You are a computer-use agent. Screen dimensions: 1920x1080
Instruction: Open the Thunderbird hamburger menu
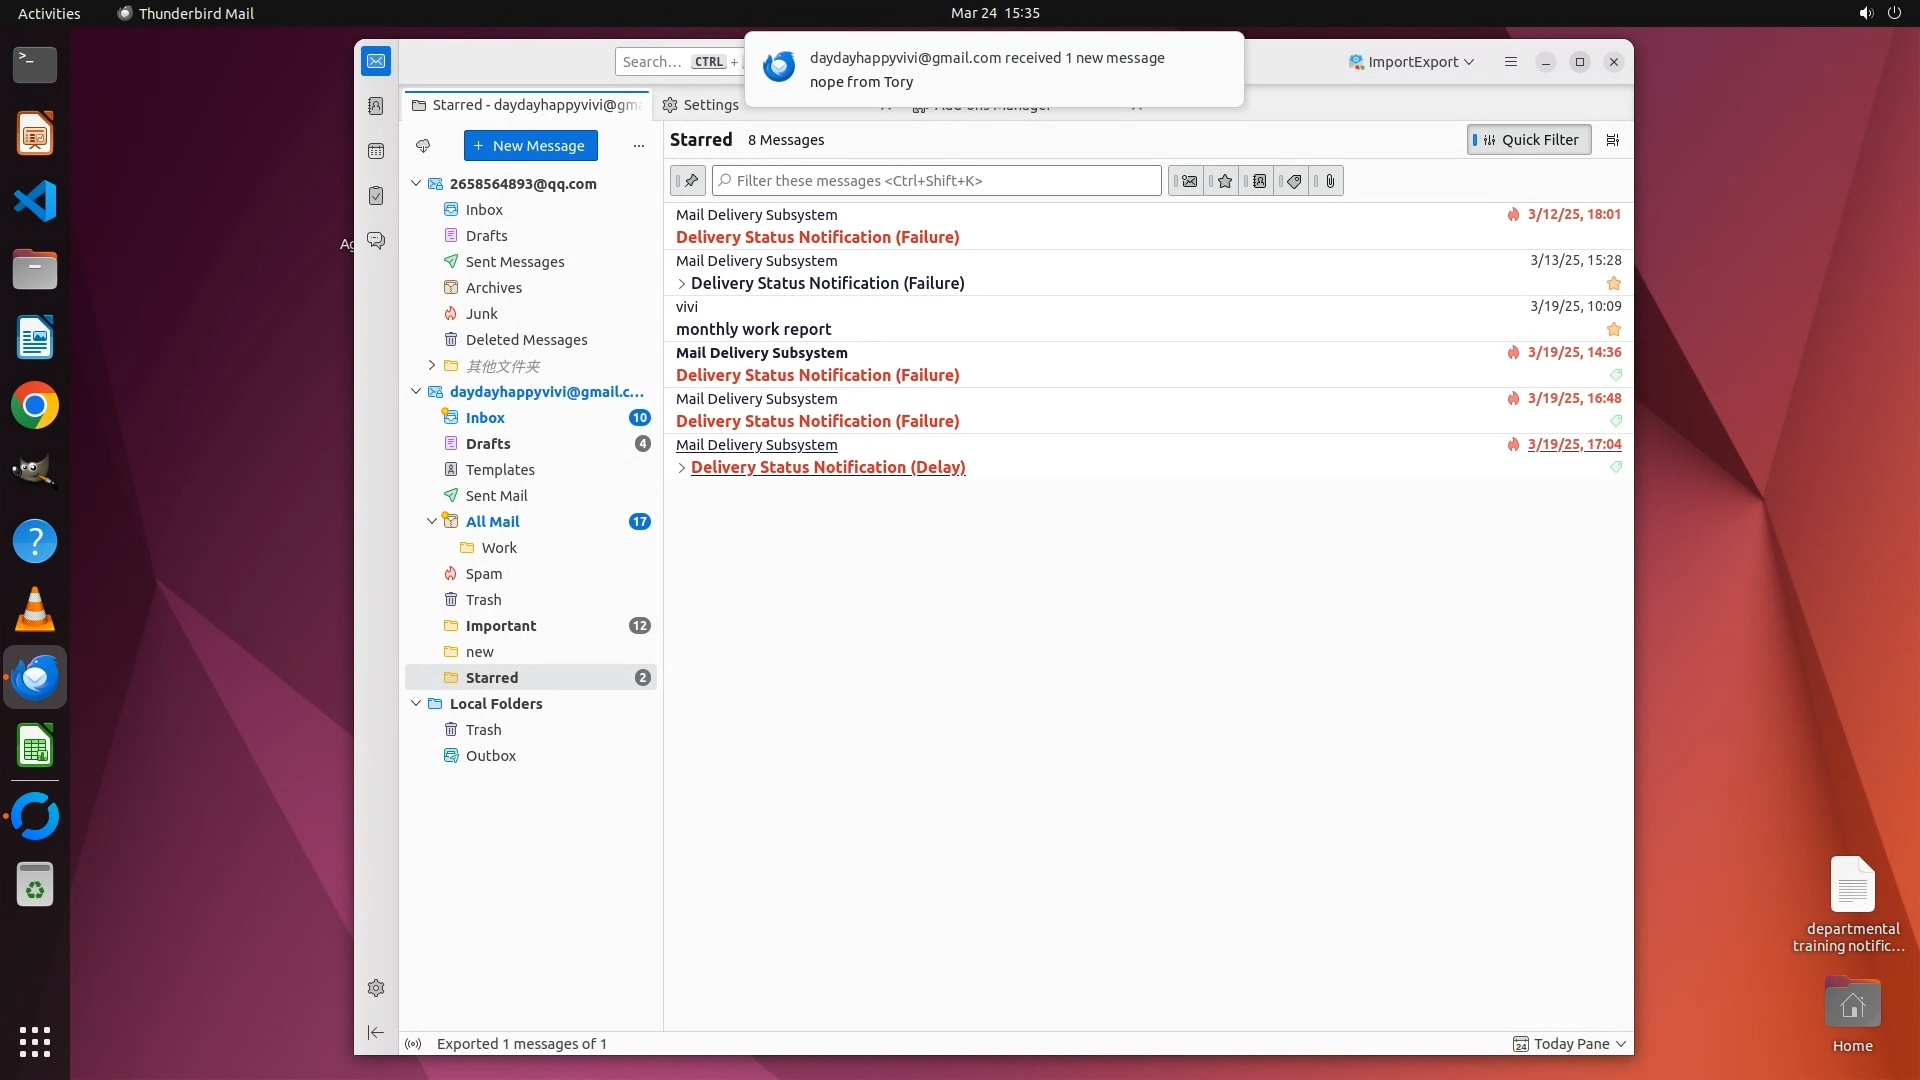pyautogui.click(x=1510, y=62)
